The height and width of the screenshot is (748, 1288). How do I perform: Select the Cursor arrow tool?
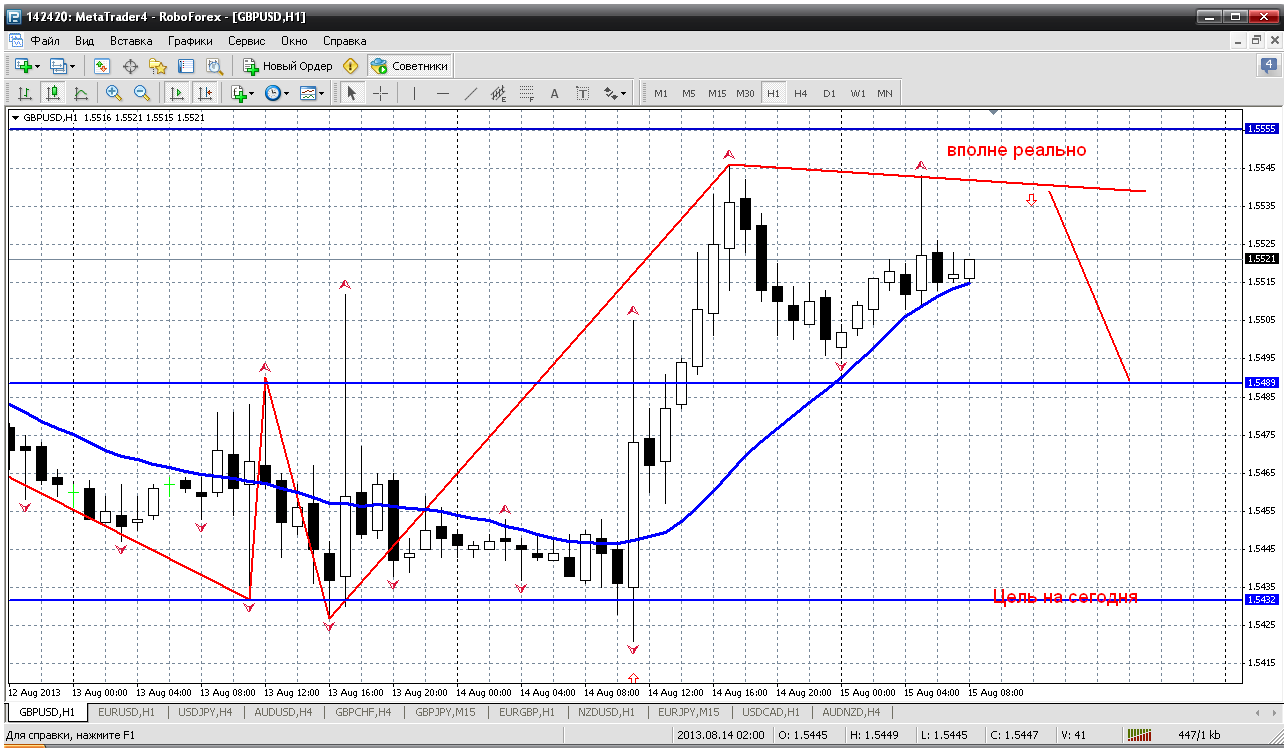pyautogui.click(x=351, y=93)
